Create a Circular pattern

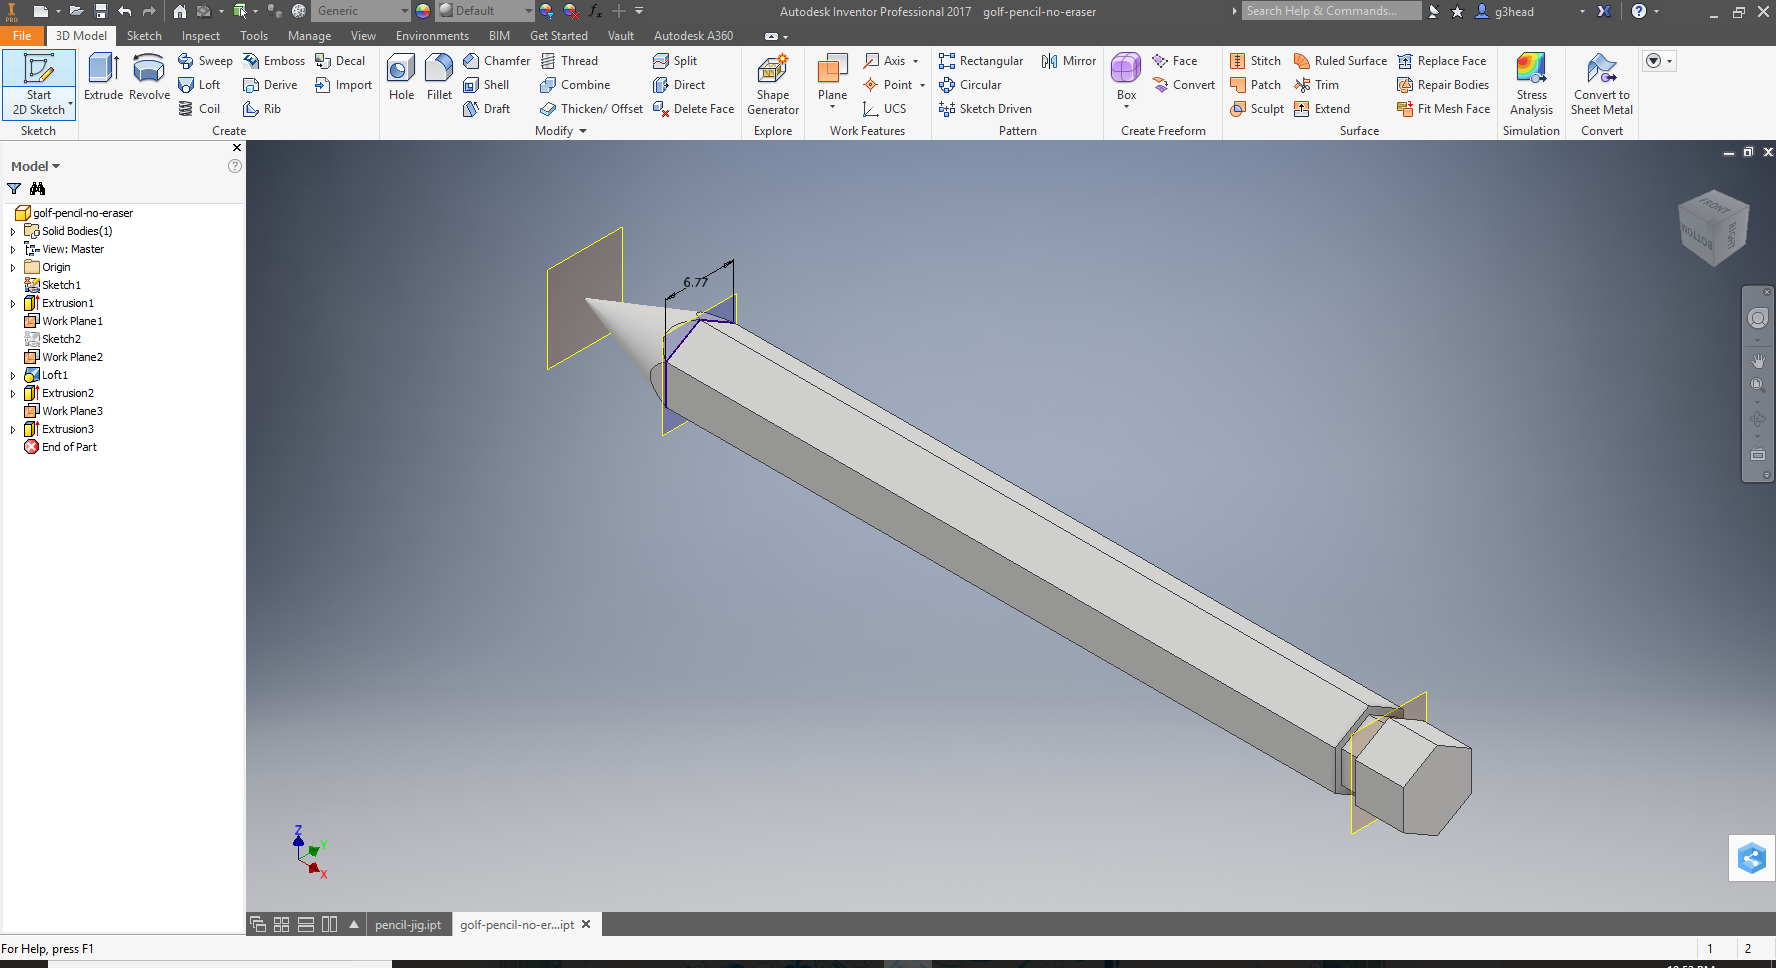pyautogui.click(x=970, y=85)
